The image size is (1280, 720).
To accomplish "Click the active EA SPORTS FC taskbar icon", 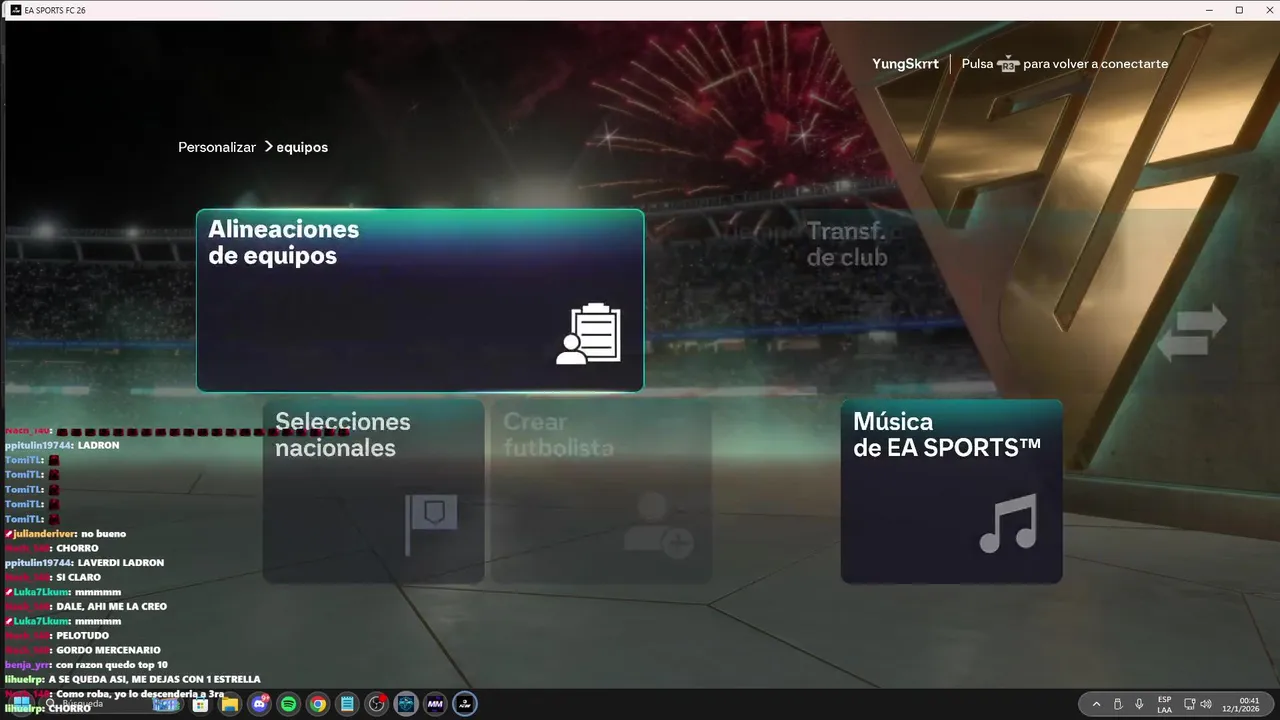I will [464, 704].
